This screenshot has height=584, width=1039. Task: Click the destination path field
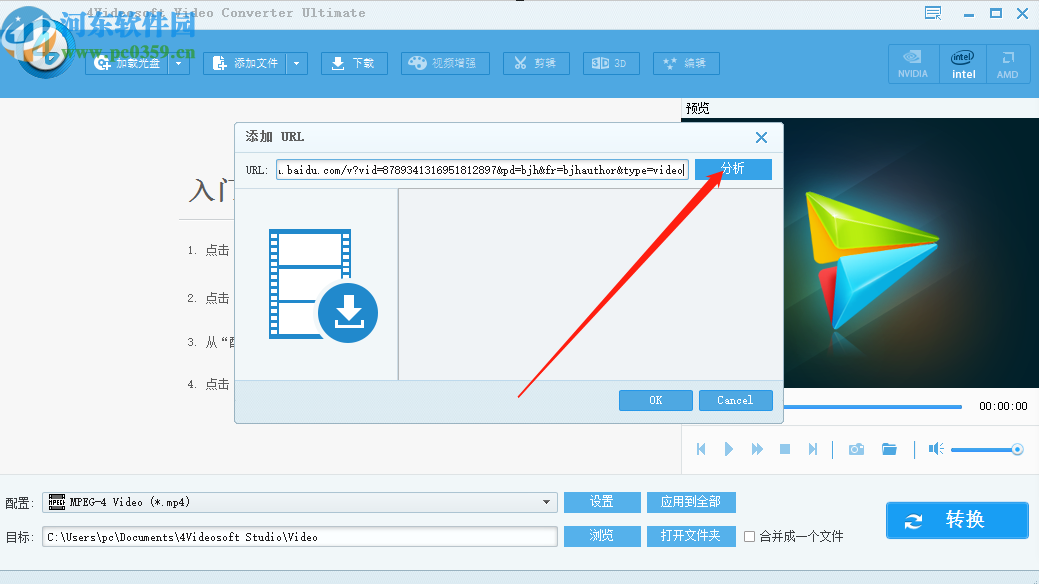tap(300, 537)
